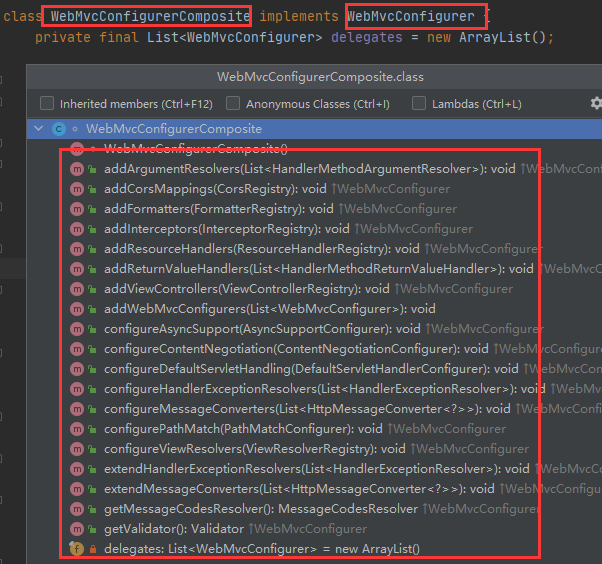Click method icon beside configureDefaultServletHandling
Viewport: 602px width, 564px height.
pos(77,369)
